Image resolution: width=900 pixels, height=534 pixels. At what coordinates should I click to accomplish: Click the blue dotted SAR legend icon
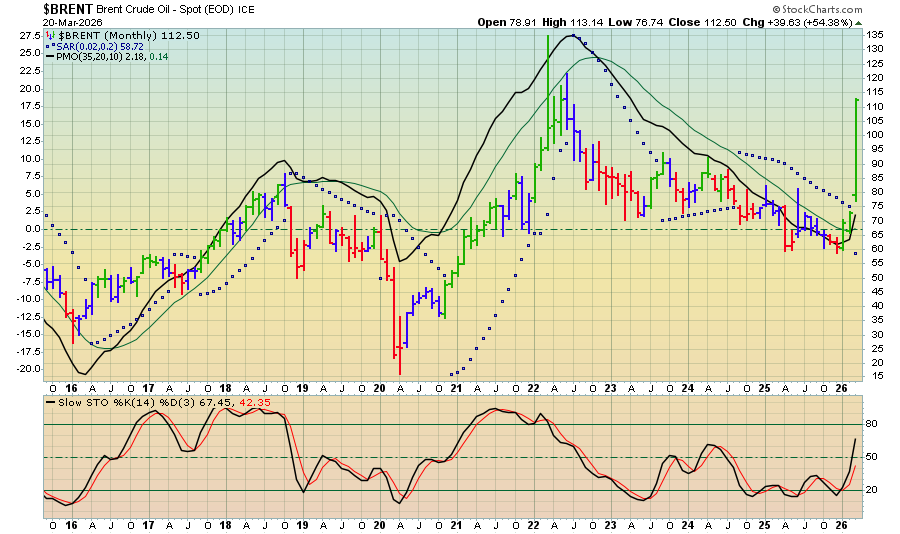coord(52,46)
